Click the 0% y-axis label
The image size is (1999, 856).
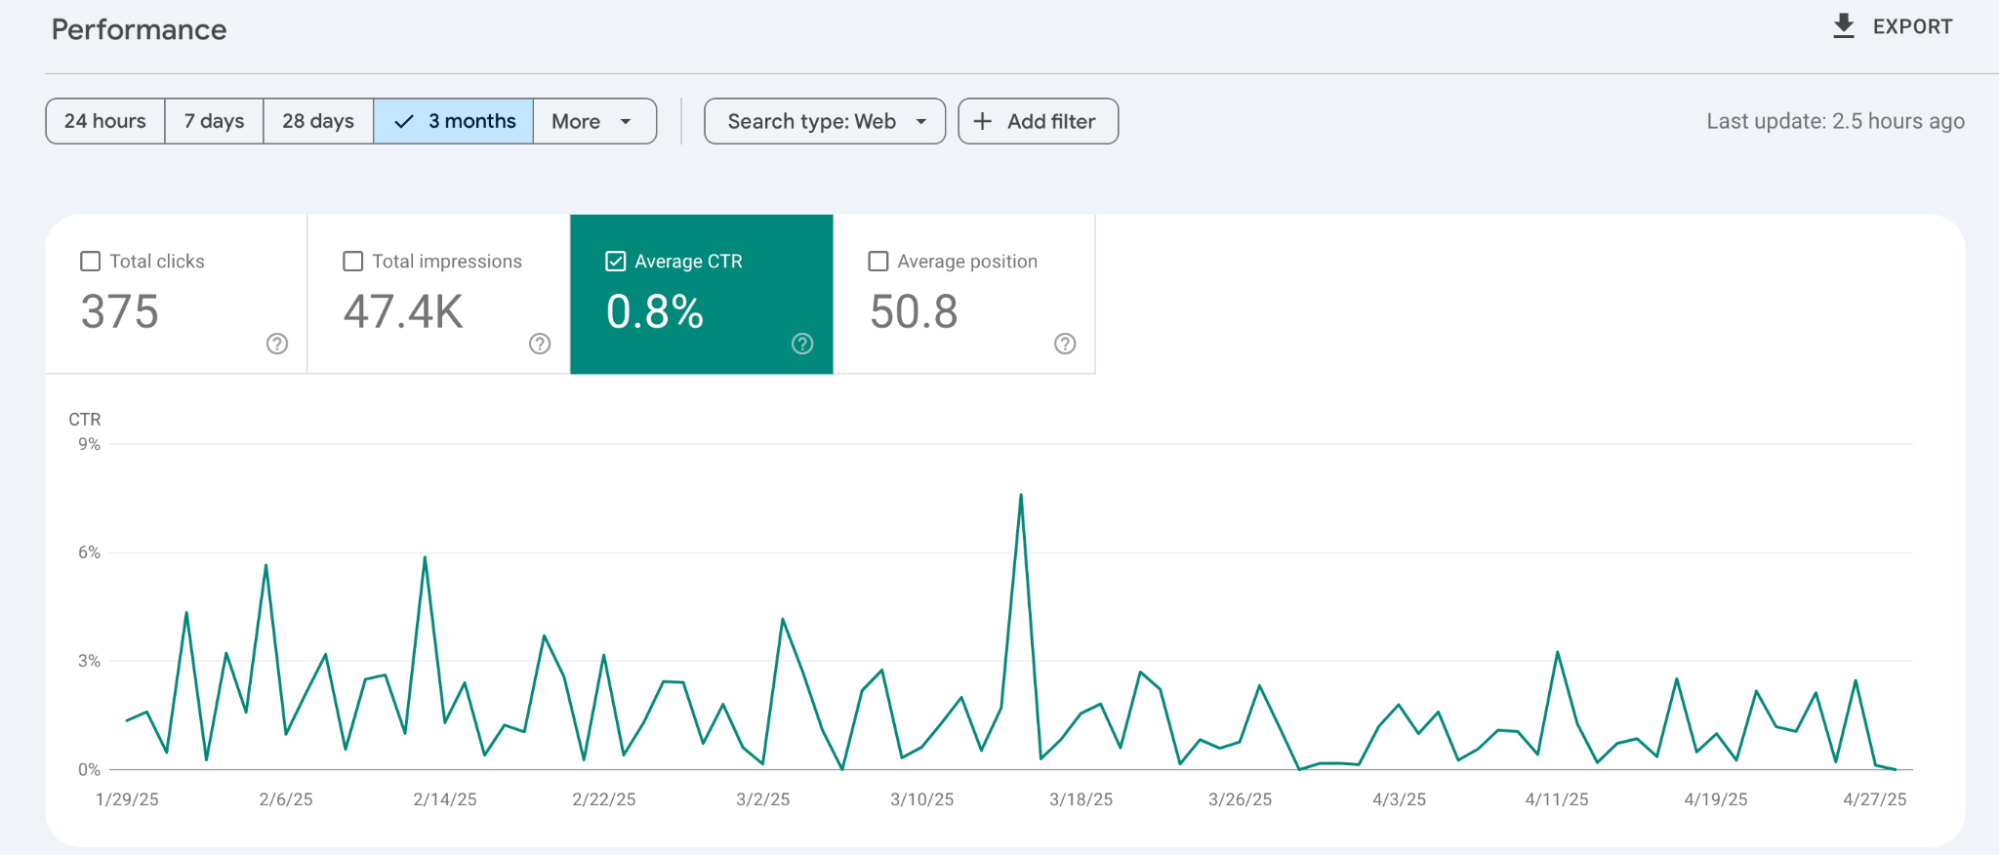[89, 770]
